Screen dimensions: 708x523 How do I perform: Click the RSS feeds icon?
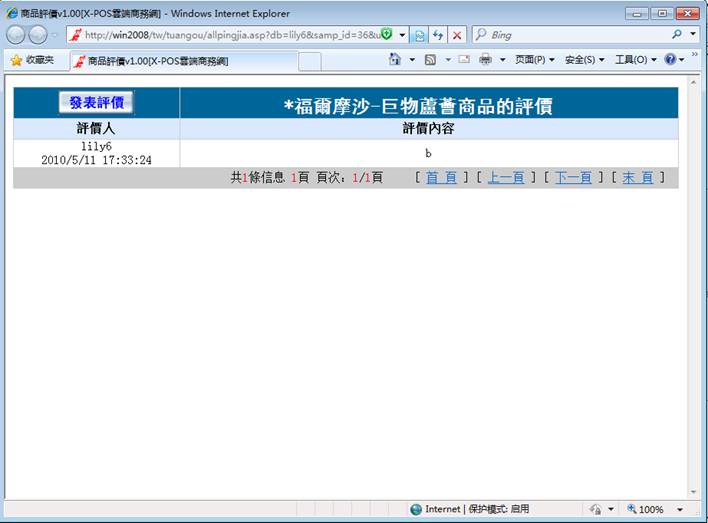coord(430,60)
